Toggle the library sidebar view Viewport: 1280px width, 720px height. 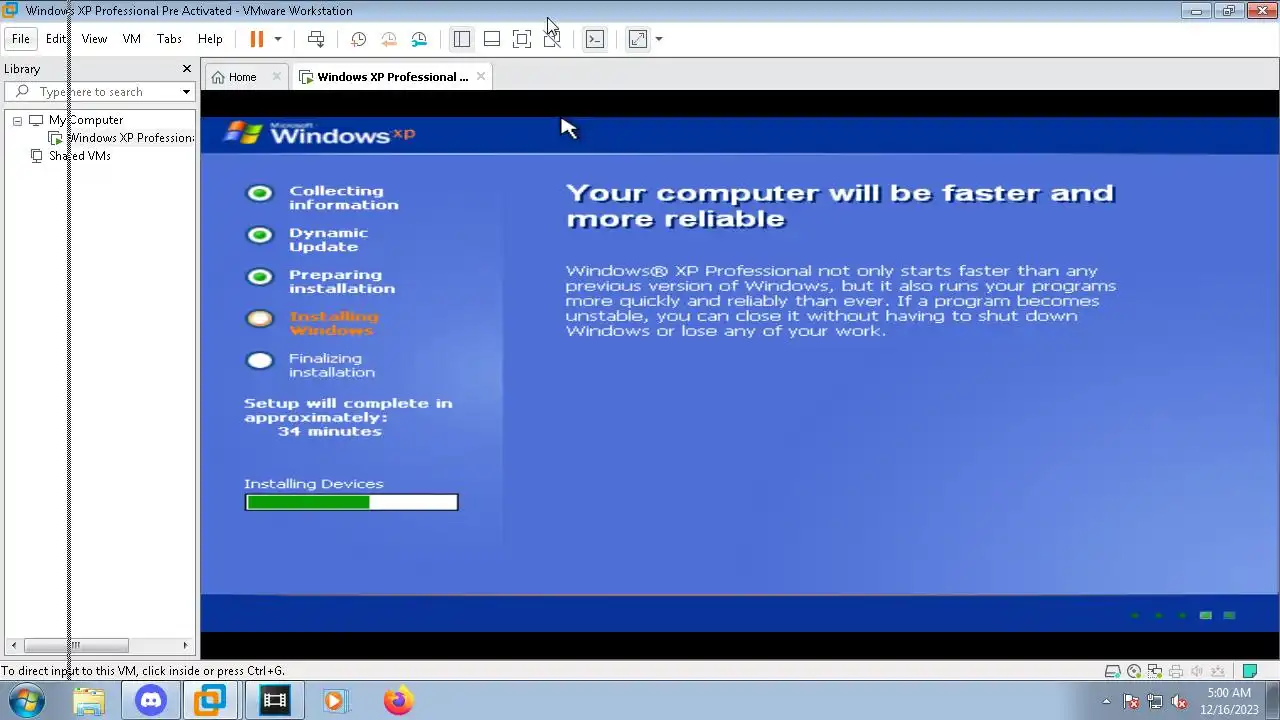461,39
